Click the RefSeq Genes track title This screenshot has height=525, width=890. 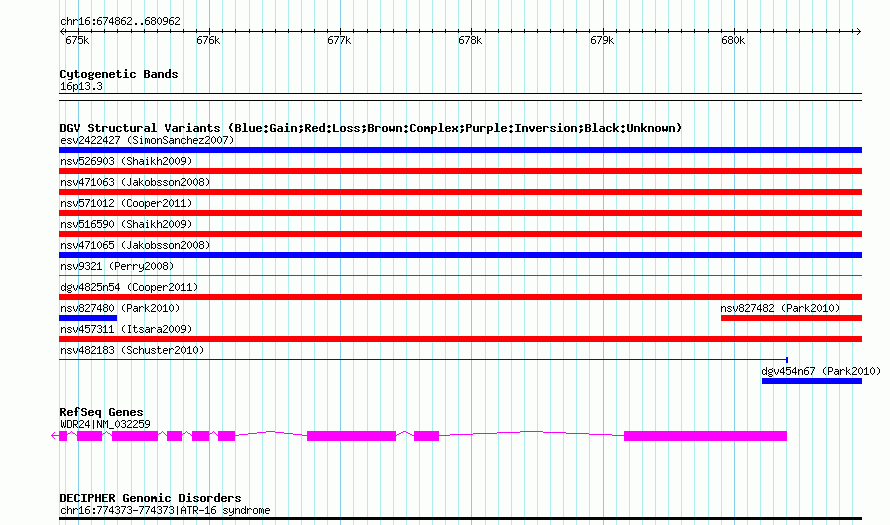coord(101,412)
